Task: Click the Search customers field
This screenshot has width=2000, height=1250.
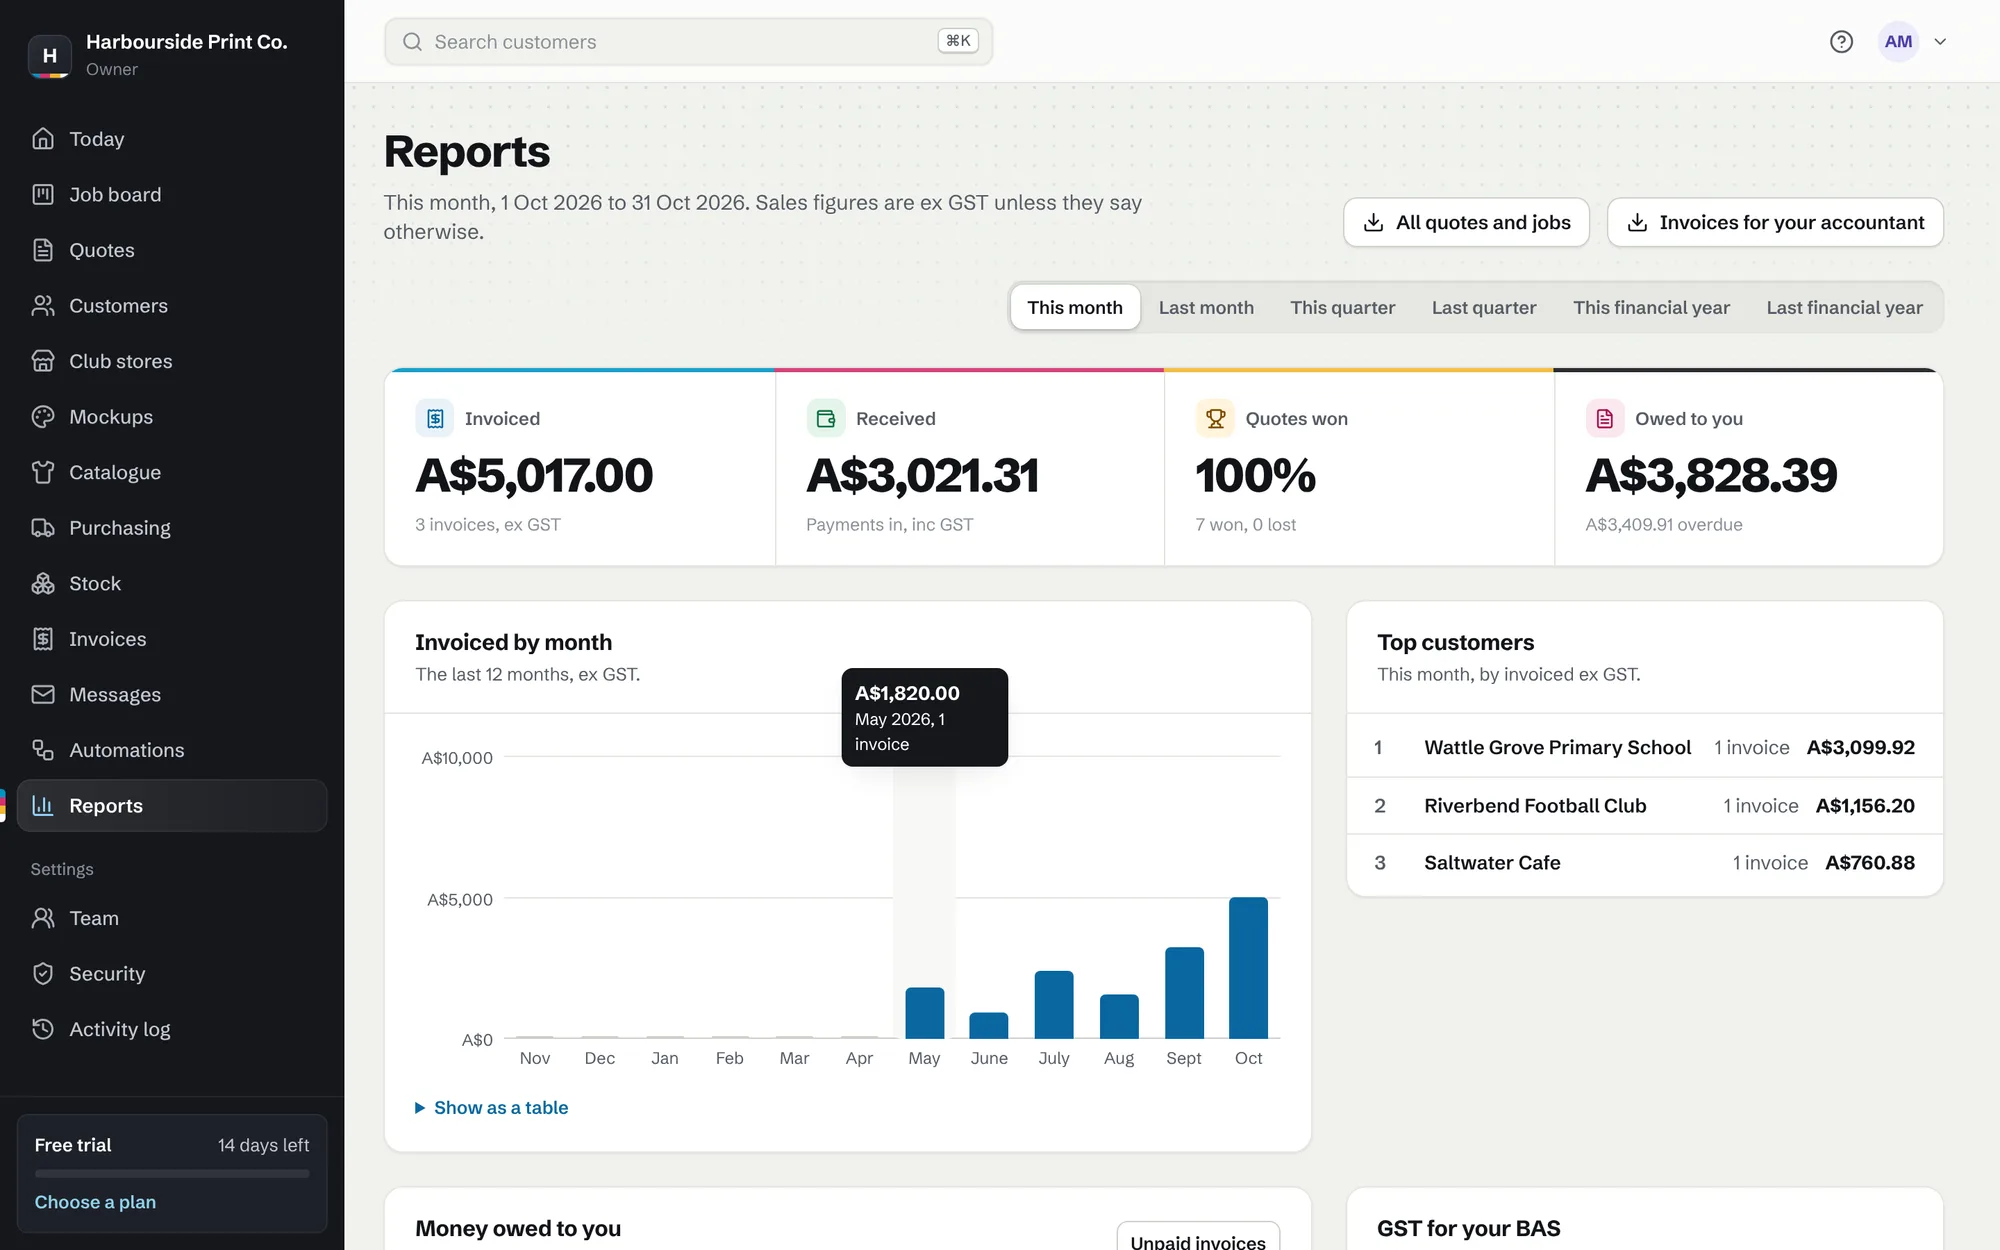Action: coord(688,42)
